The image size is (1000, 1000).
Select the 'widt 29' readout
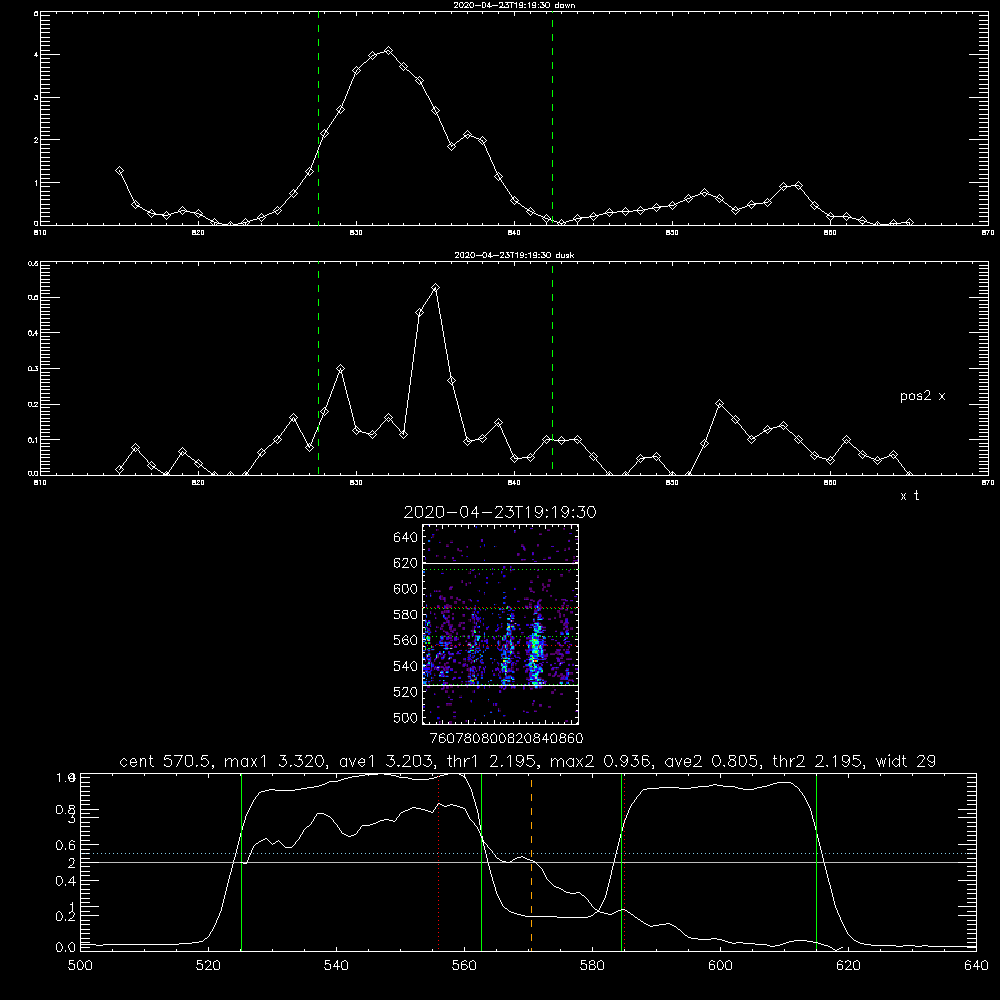[906, 761]
